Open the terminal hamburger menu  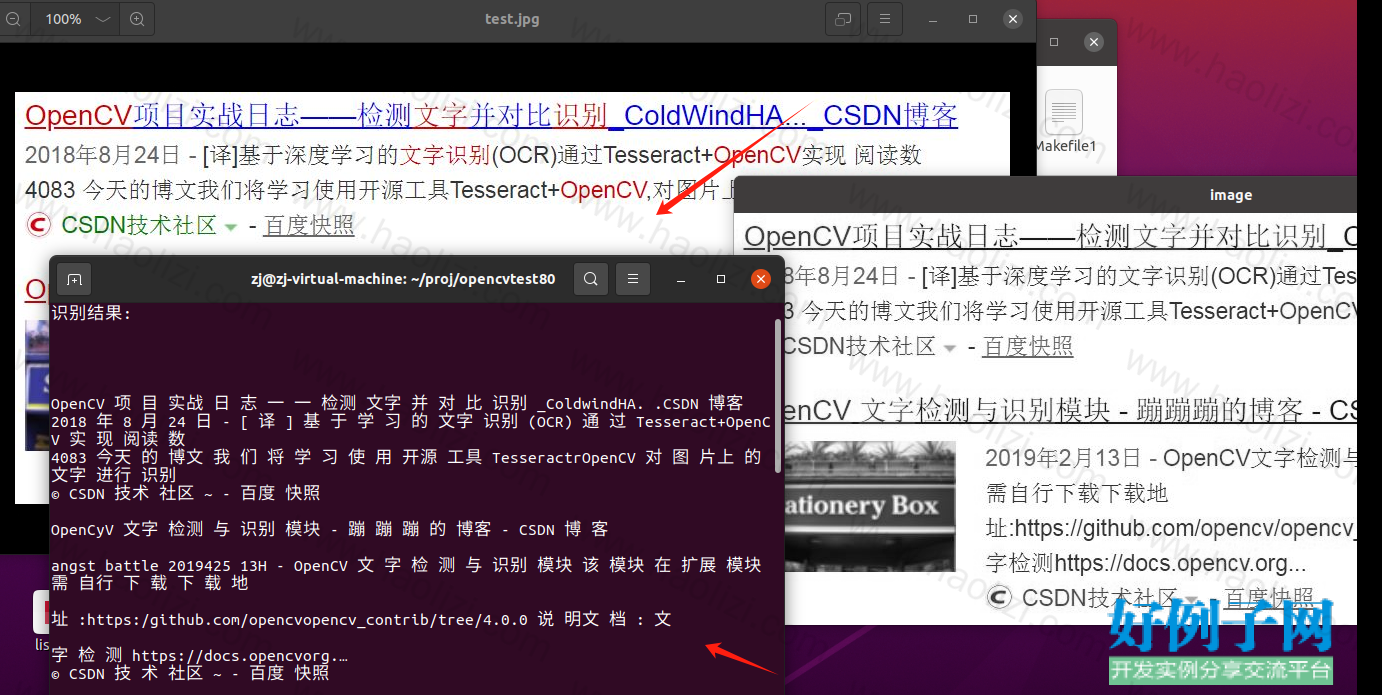[x=632, y=279]
